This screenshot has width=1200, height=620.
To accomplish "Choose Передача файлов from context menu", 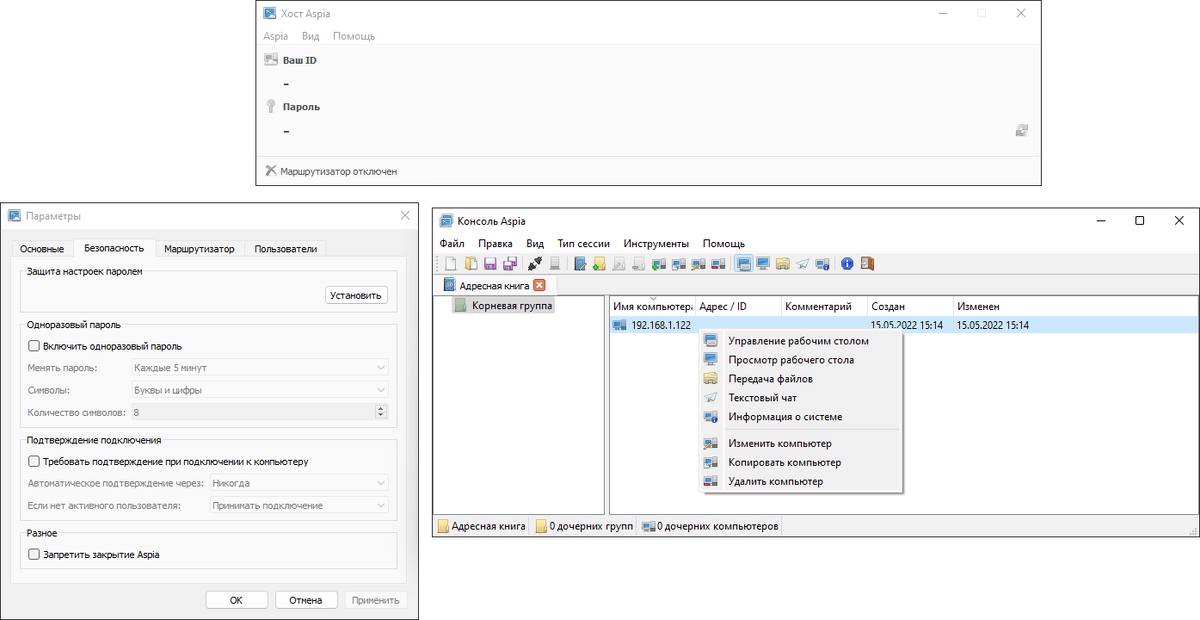I will click(801, 379).
